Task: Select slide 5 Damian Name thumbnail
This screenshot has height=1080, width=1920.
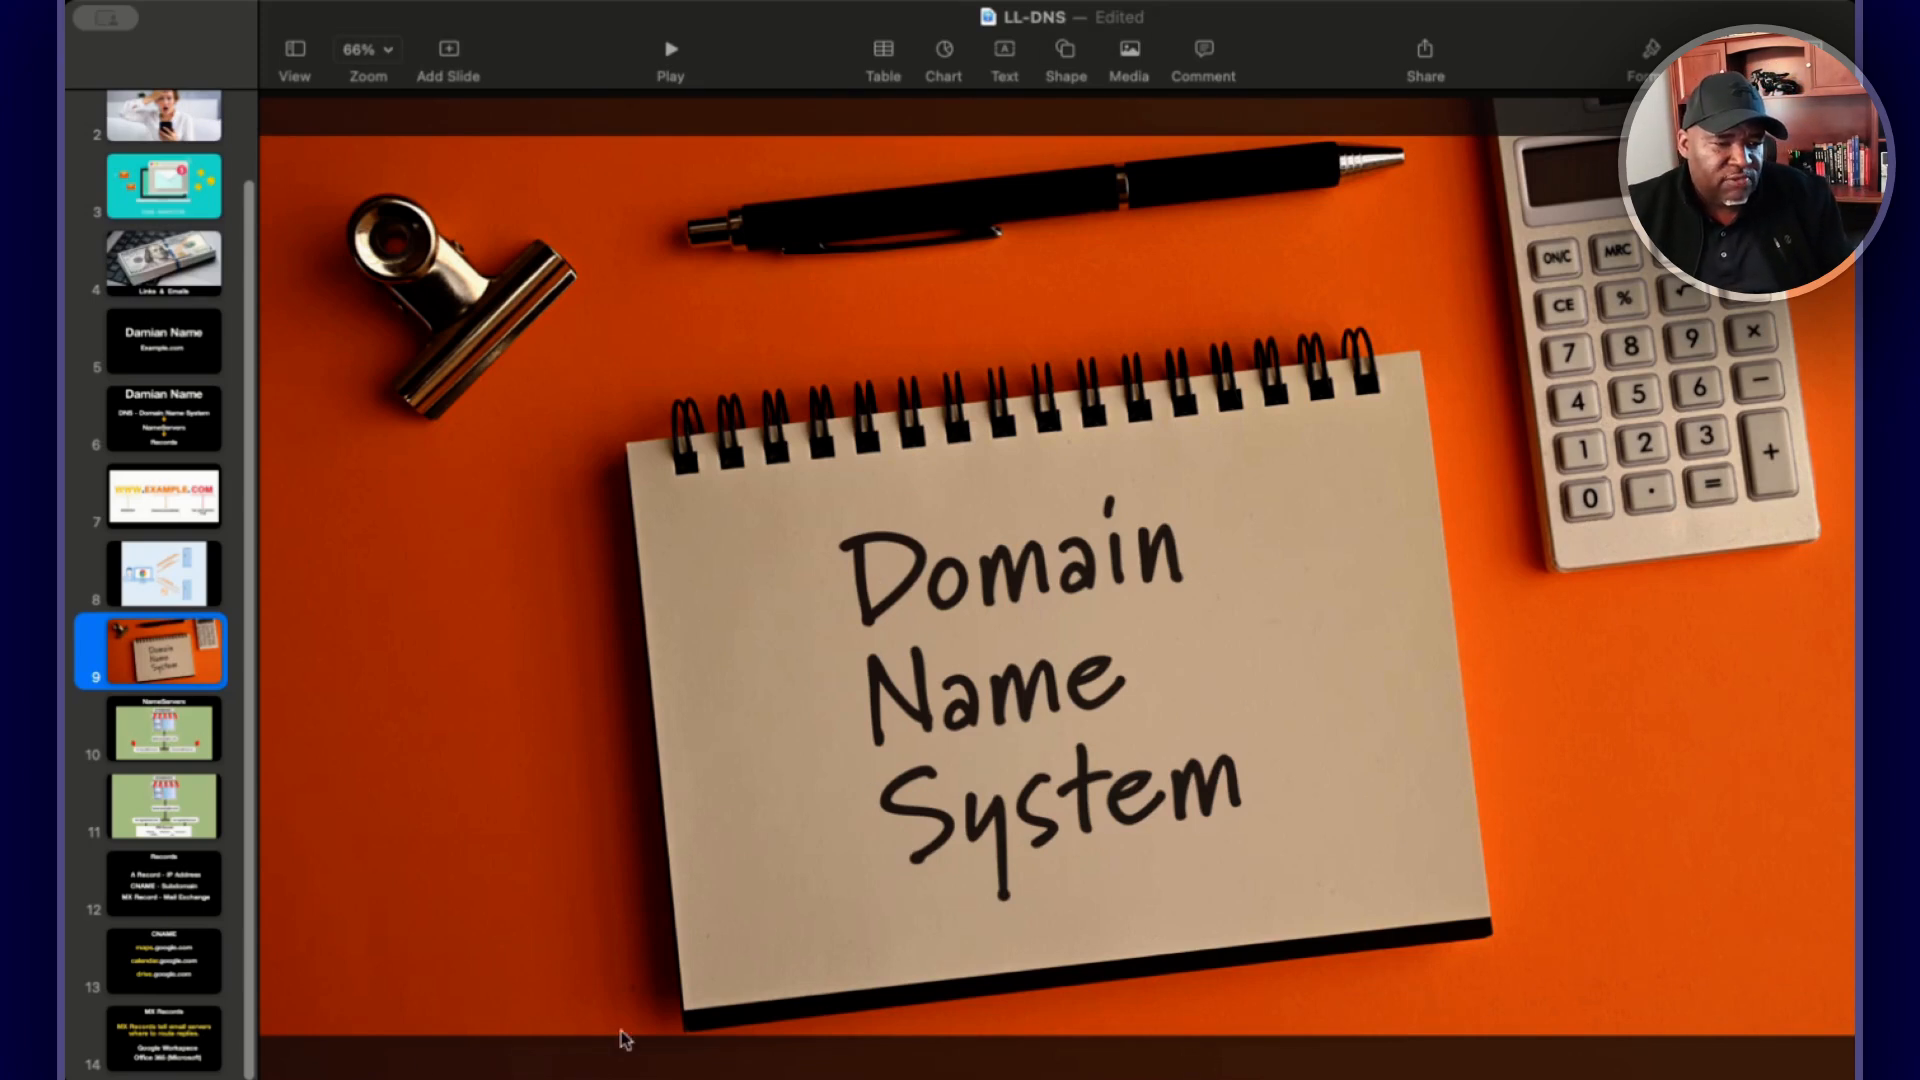Action: pyautogui.click(x=164, y=341)
